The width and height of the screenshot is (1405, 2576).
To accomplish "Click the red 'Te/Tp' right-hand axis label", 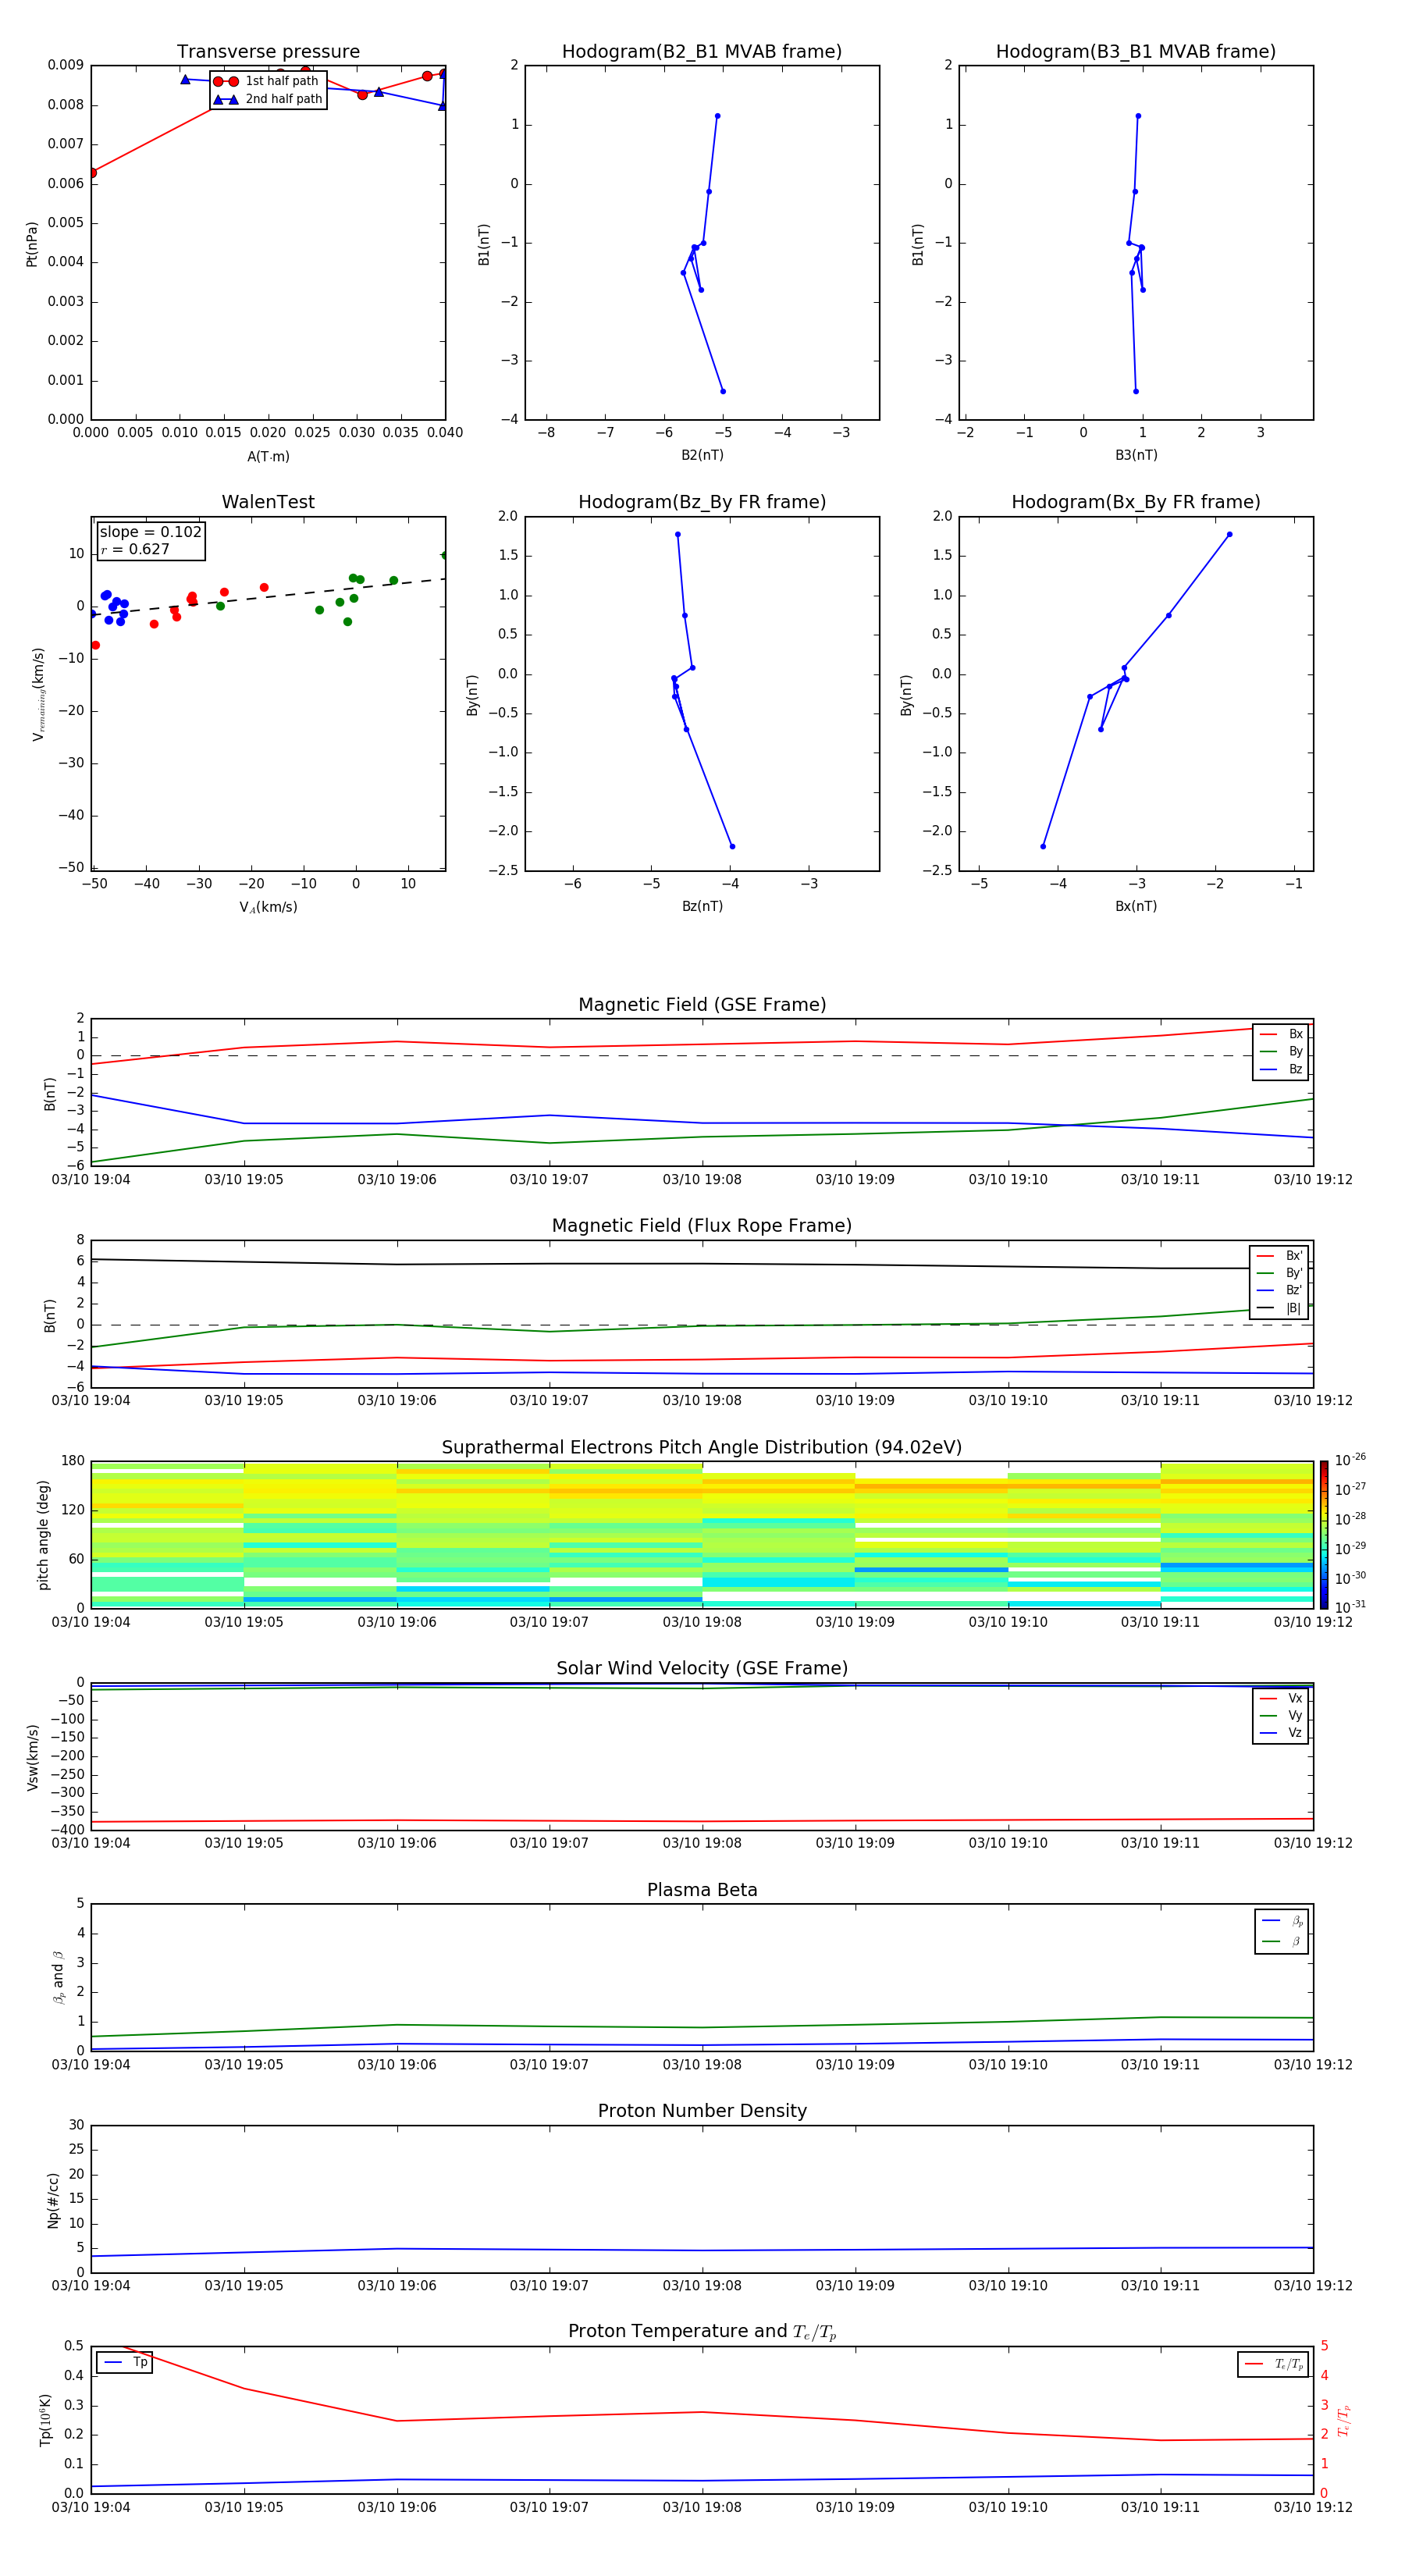I will tap(1343, 2420).
